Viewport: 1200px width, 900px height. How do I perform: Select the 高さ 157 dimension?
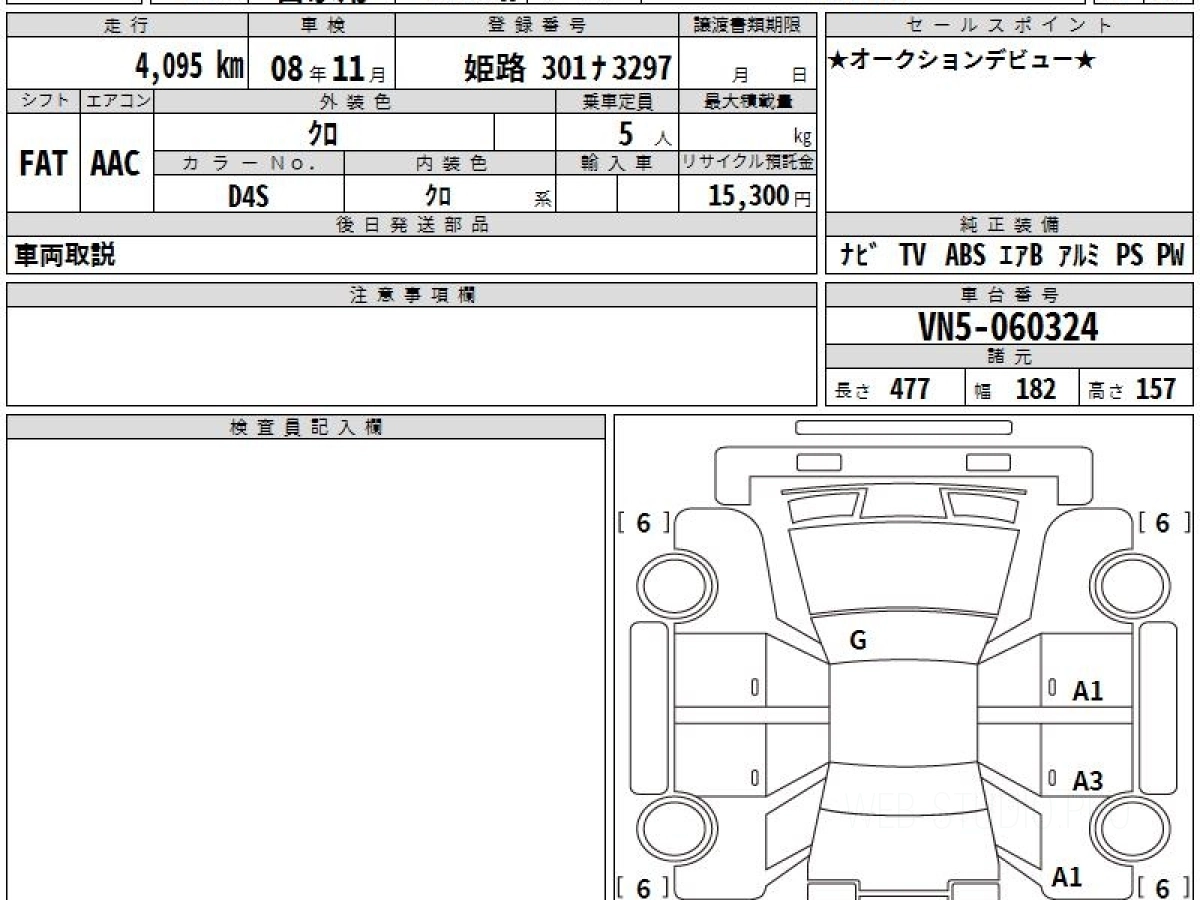point(1132,389)
